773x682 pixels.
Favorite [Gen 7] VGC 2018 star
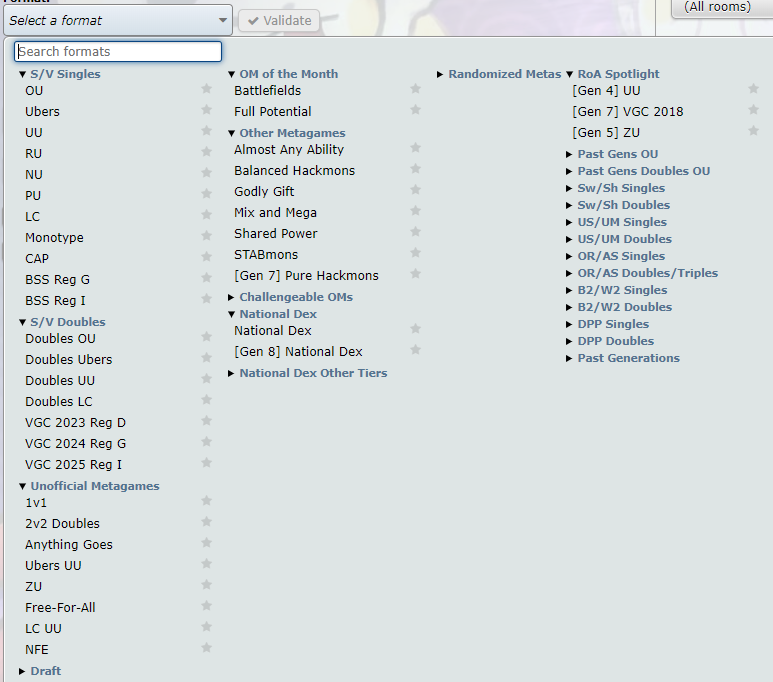point(753,109)
